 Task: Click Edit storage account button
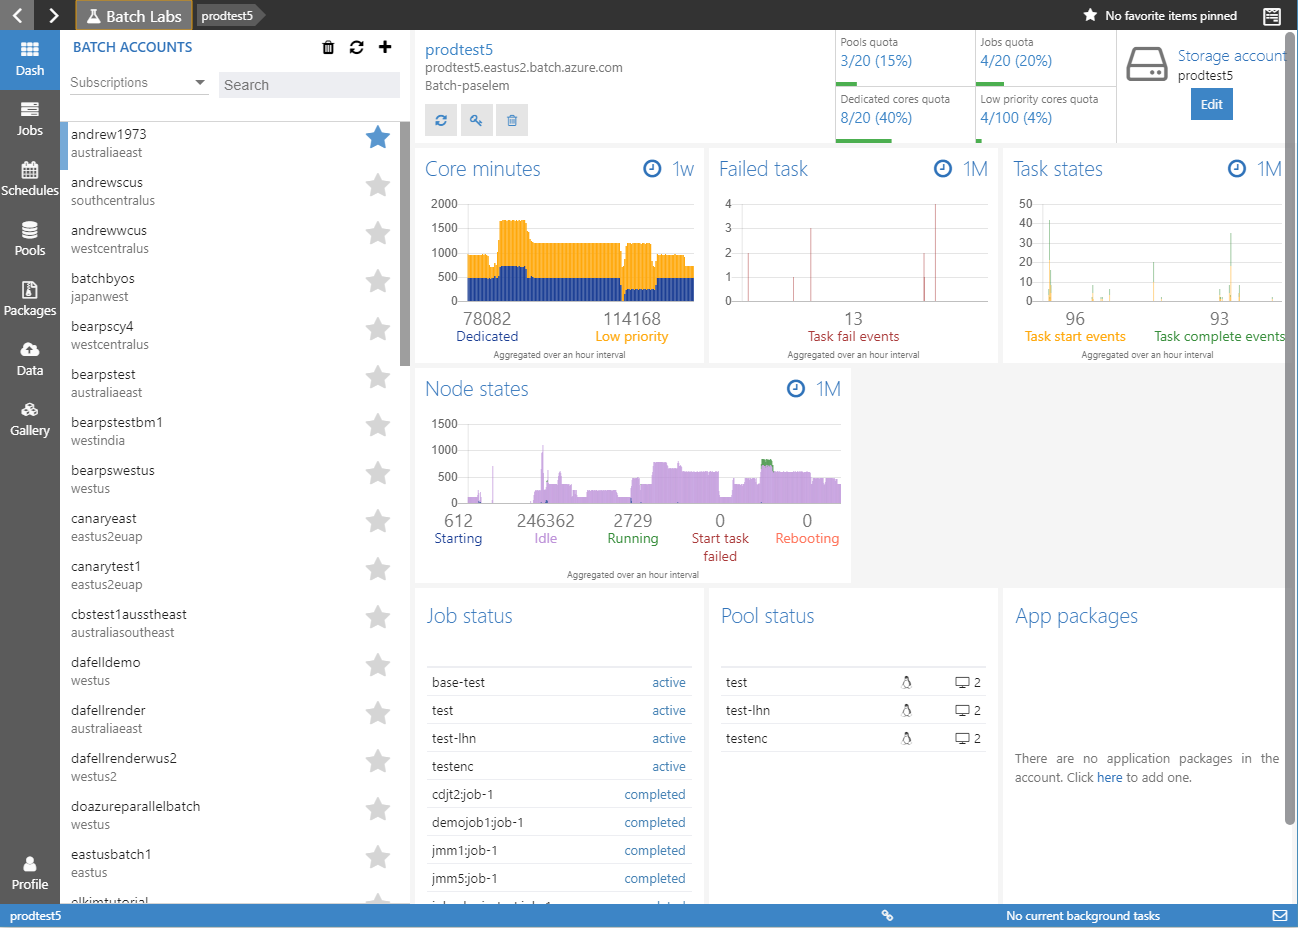(x=1211, y=104)
